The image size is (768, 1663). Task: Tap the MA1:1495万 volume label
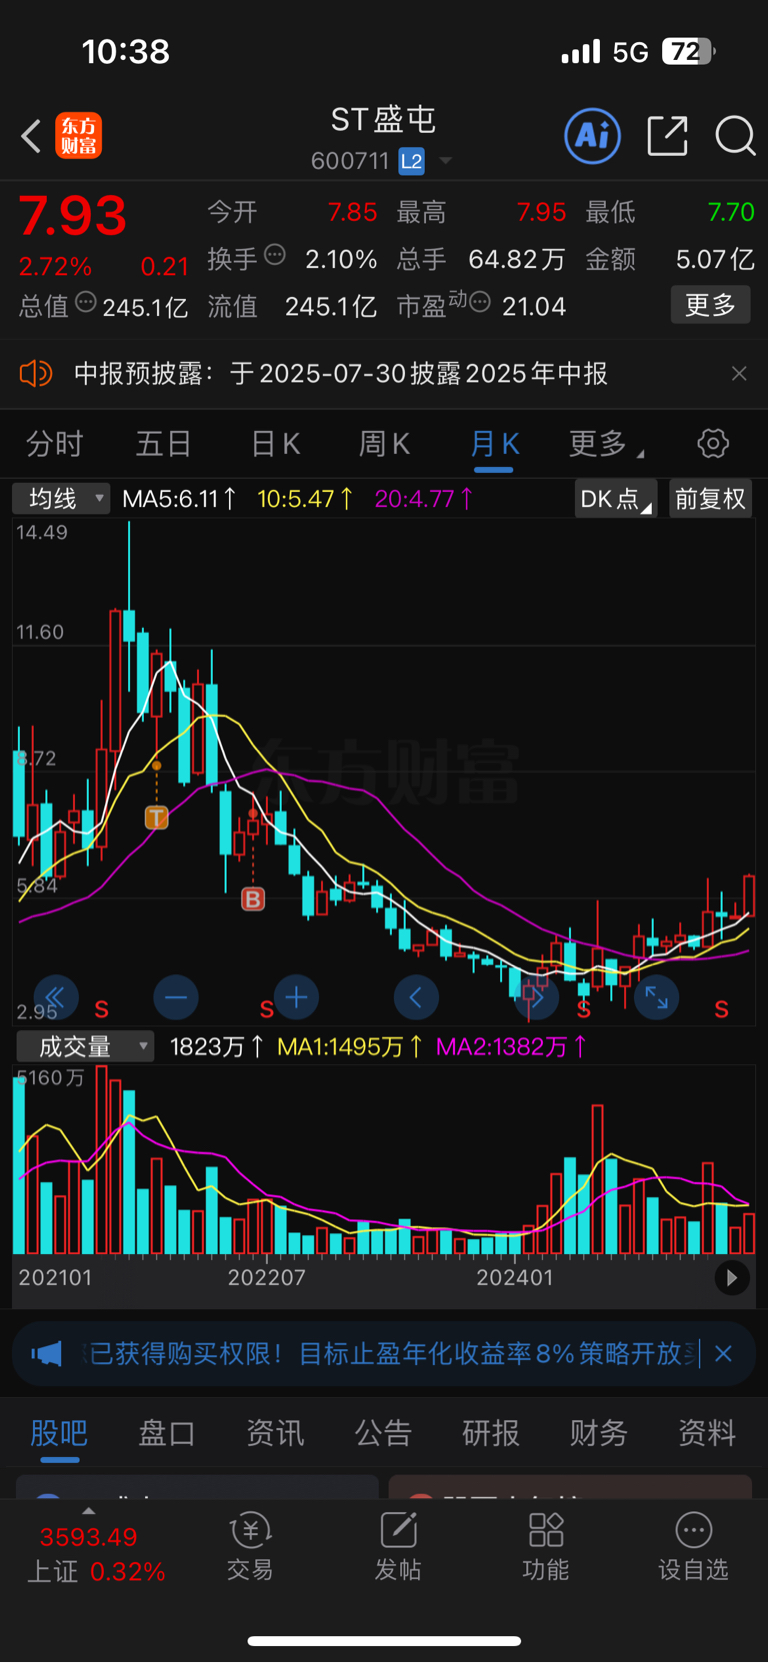click(350, 1047)
